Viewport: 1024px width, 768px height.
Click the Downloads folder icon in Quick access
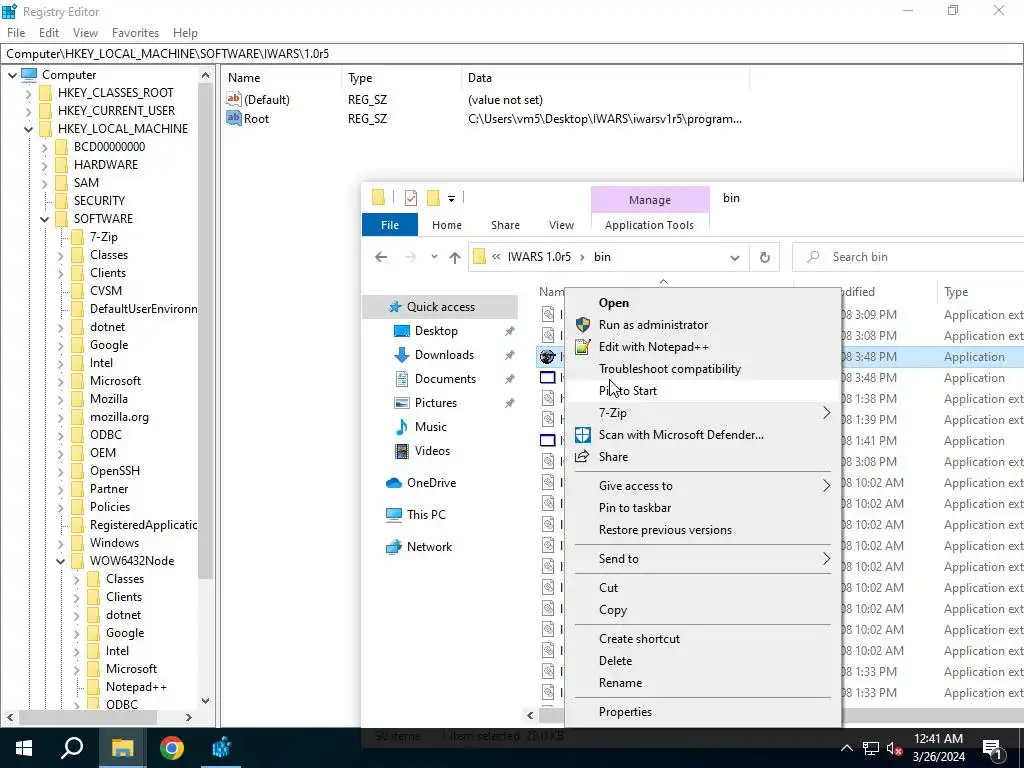402,355
